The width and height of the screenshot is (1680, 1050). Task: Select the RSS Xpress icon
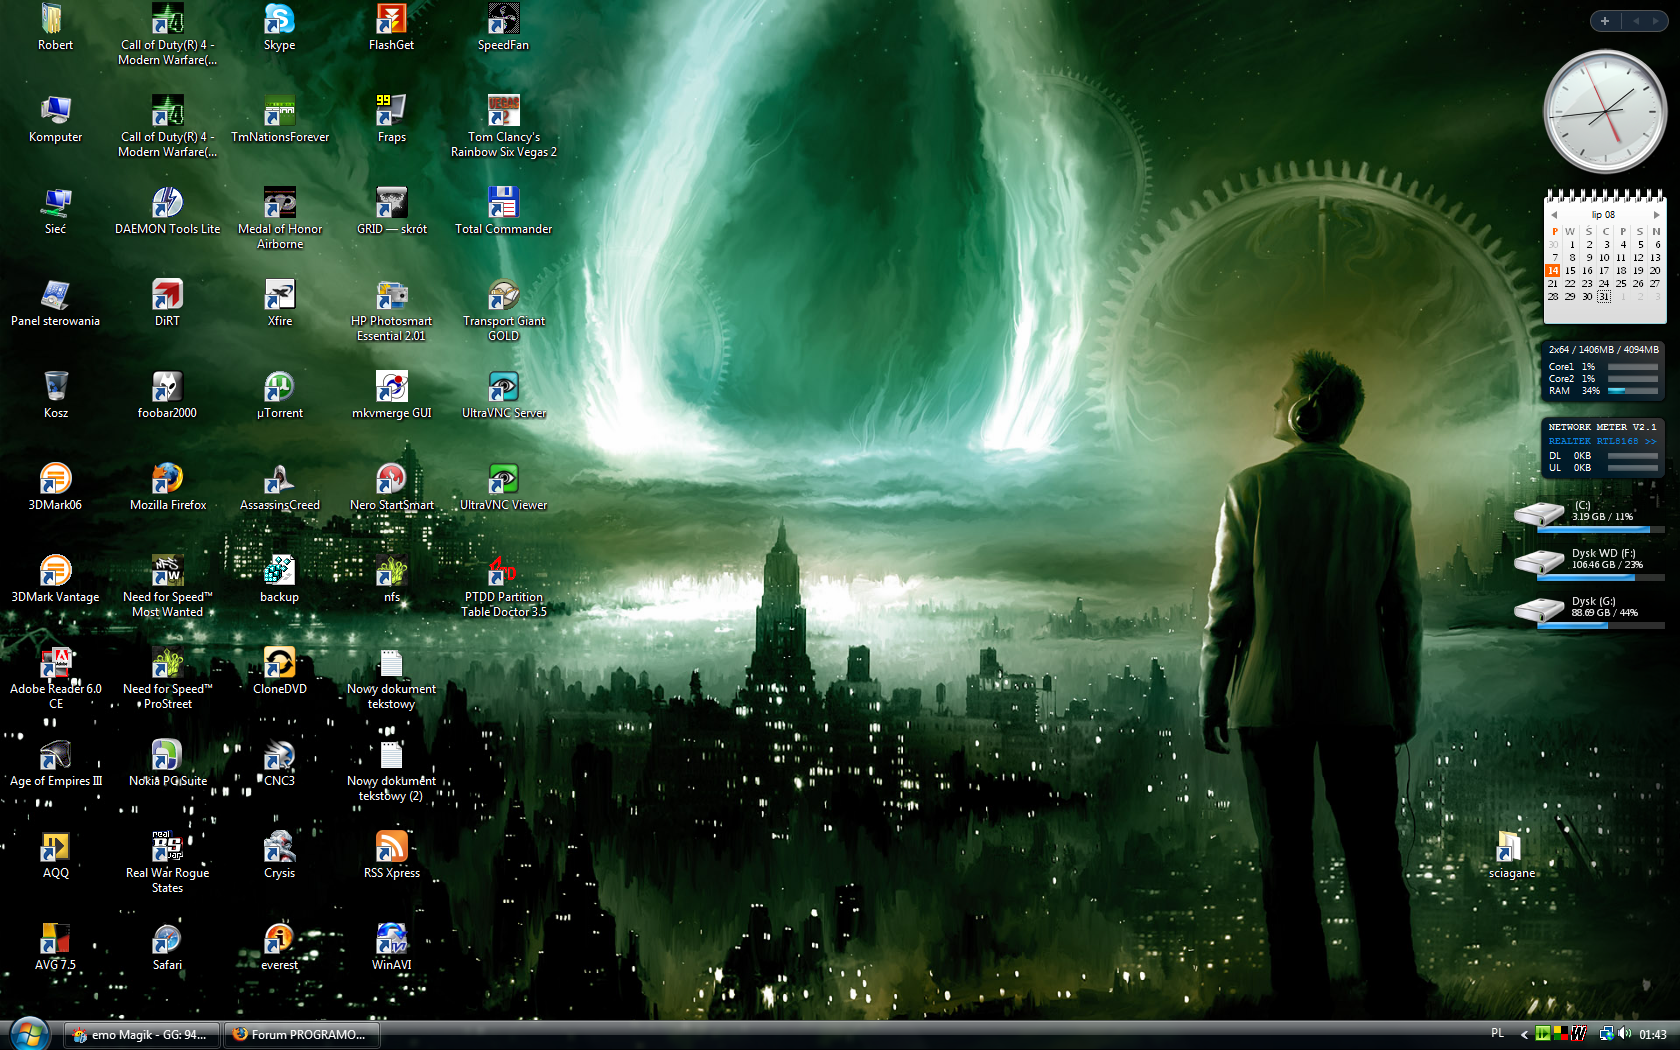(x=391, y=856)
